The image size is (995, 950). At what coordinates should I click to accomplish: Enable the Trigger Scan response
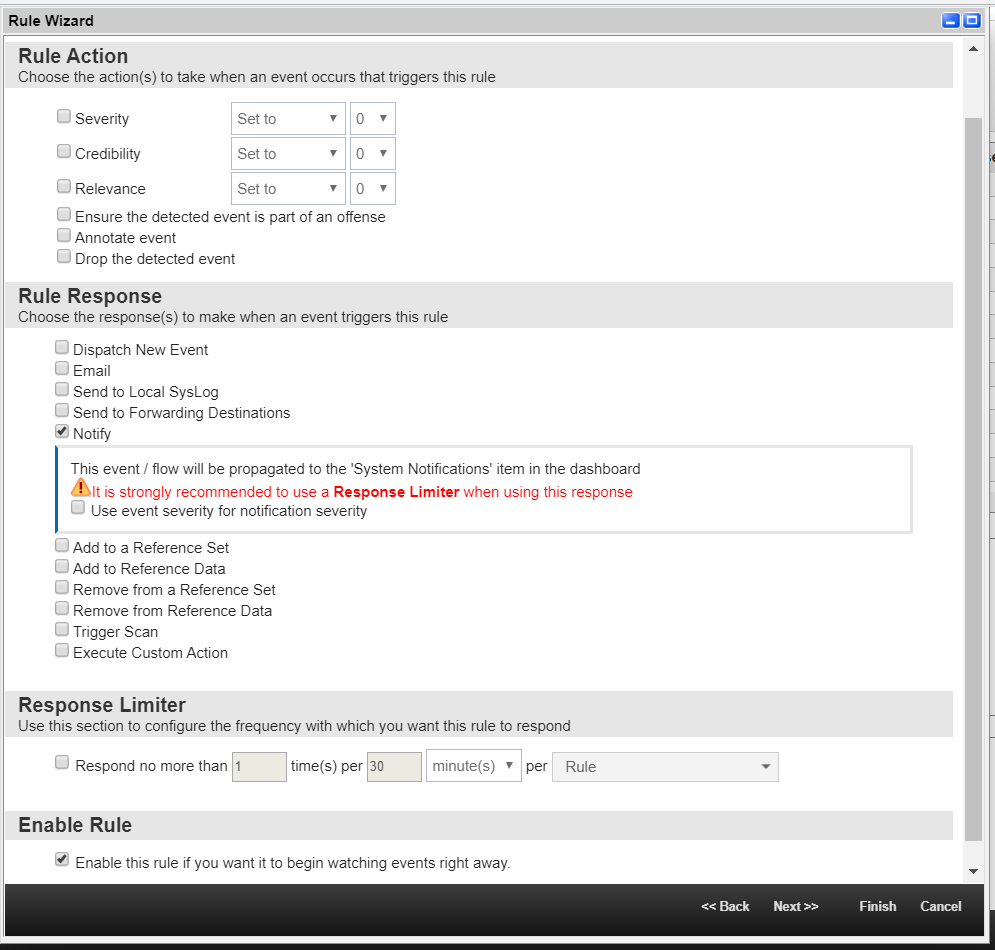click(x=61, y=629)
